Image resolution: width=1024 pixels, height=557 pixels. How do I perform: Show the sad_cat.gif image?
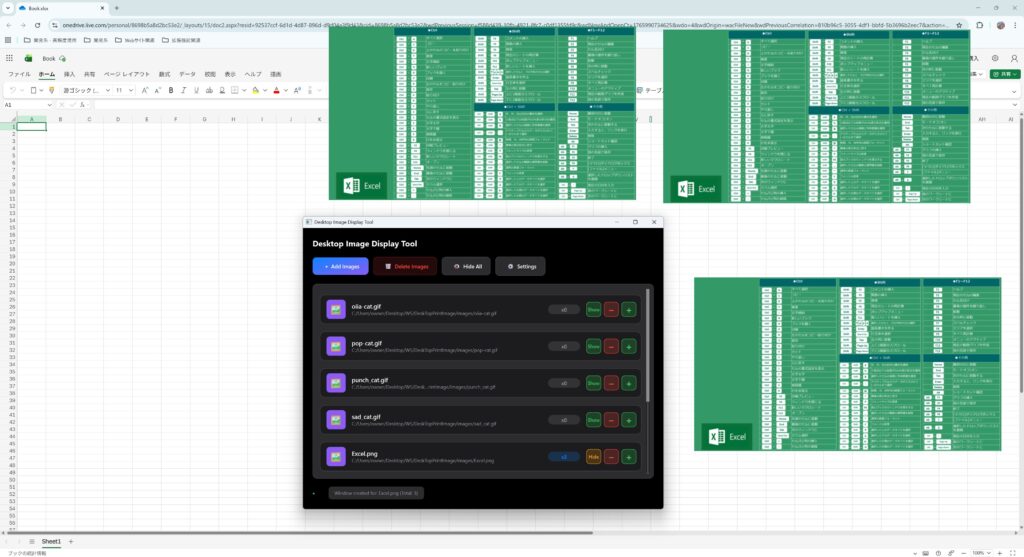[593, 420]
